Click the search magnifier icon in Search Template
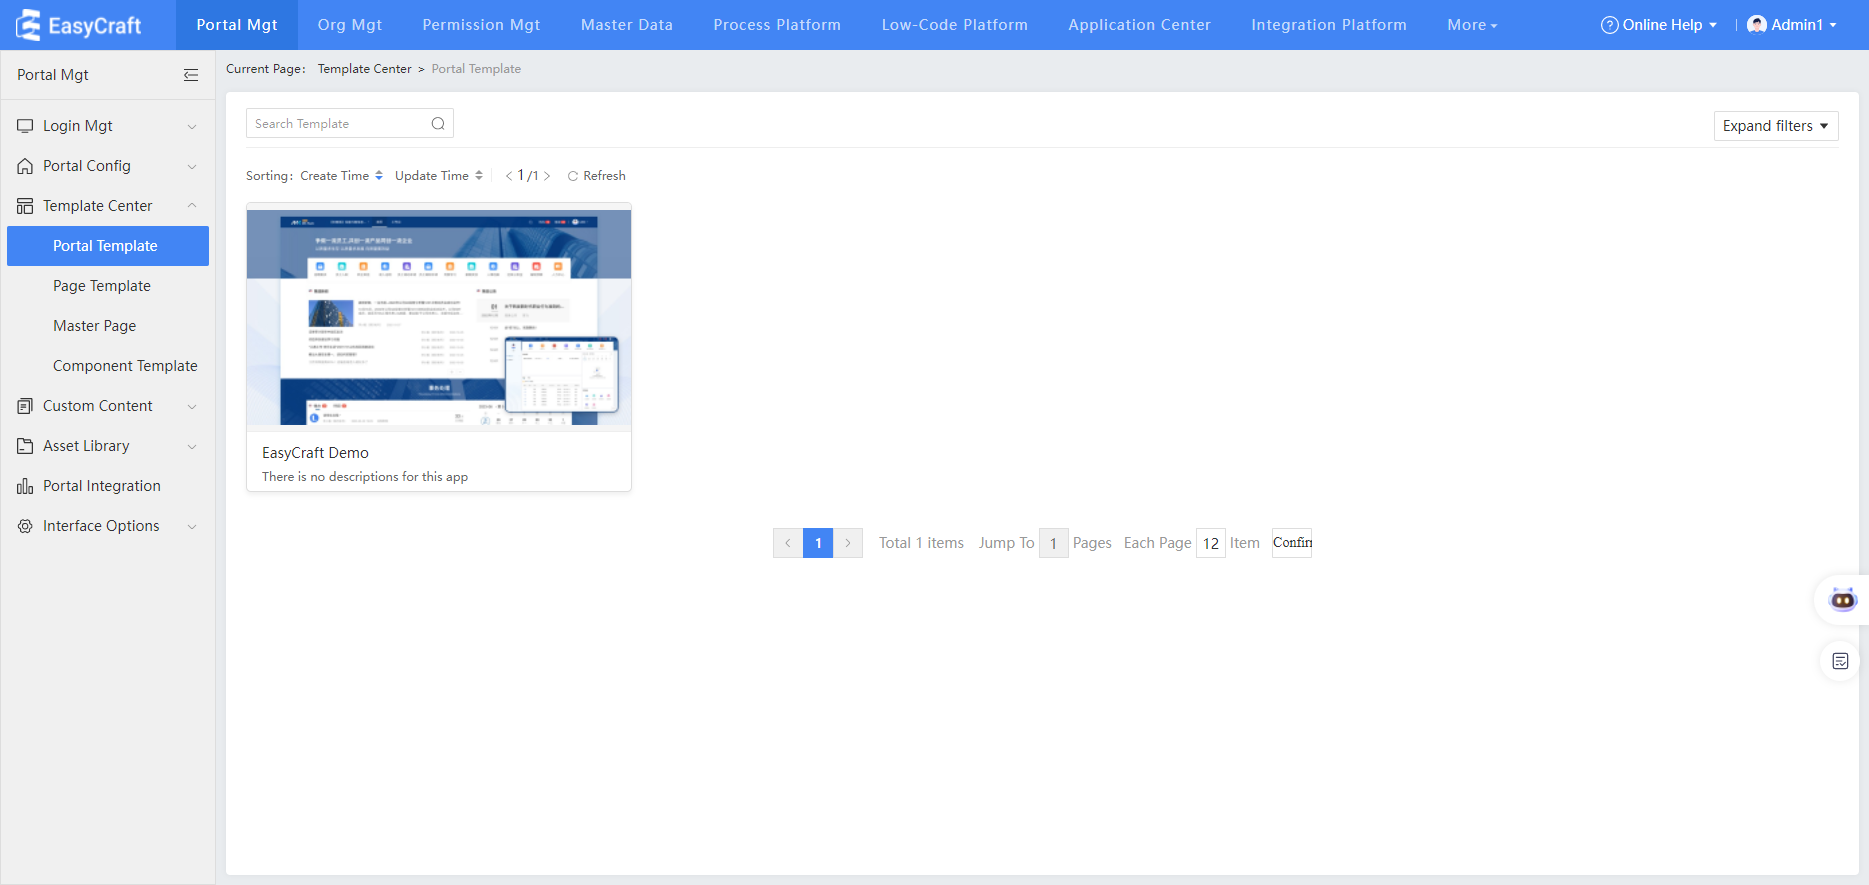1869x885 pixels. 438,124
